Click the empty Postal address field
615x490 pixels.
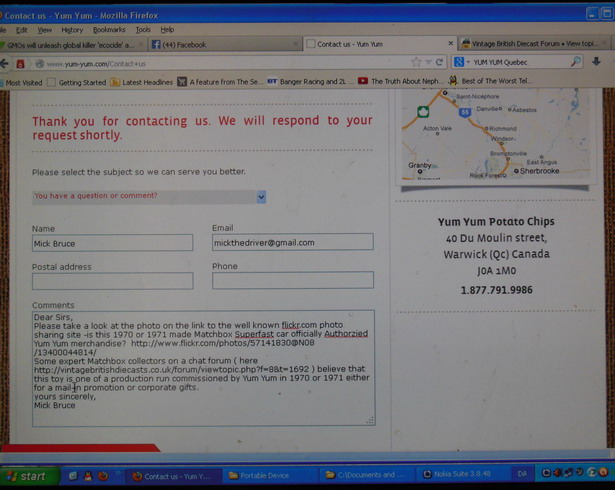[113, 281]
